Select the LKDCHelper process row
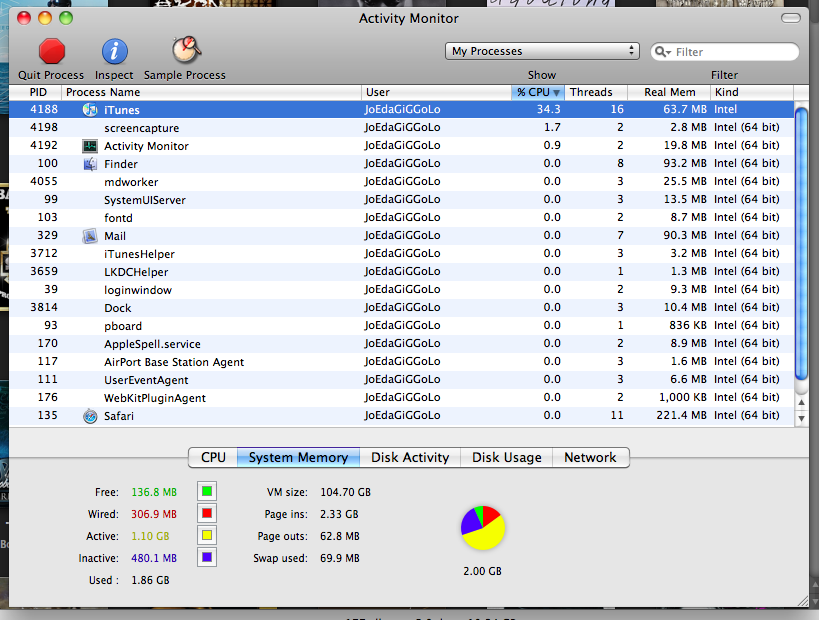The width and height of the screenshot is (819, 620). (x=401, y=272)
